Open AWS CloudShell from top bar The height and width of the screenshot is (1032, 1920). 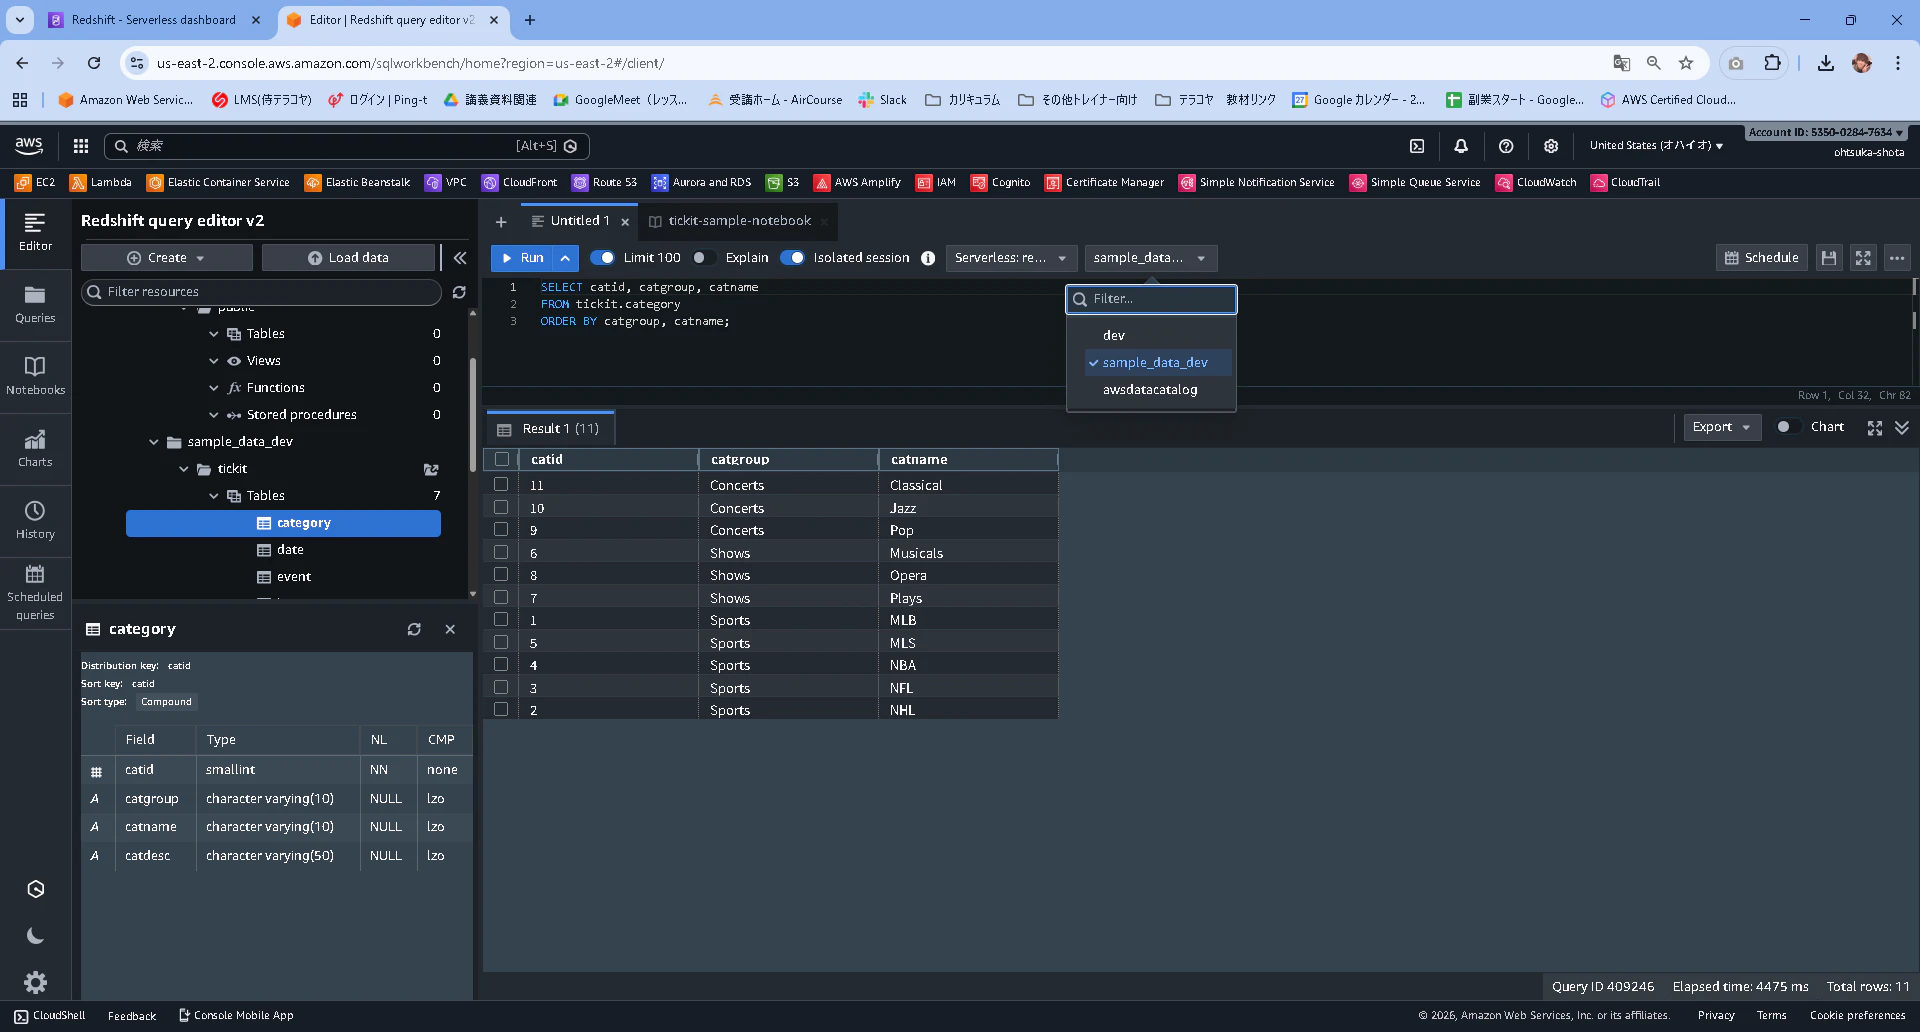pos(1417,146)
